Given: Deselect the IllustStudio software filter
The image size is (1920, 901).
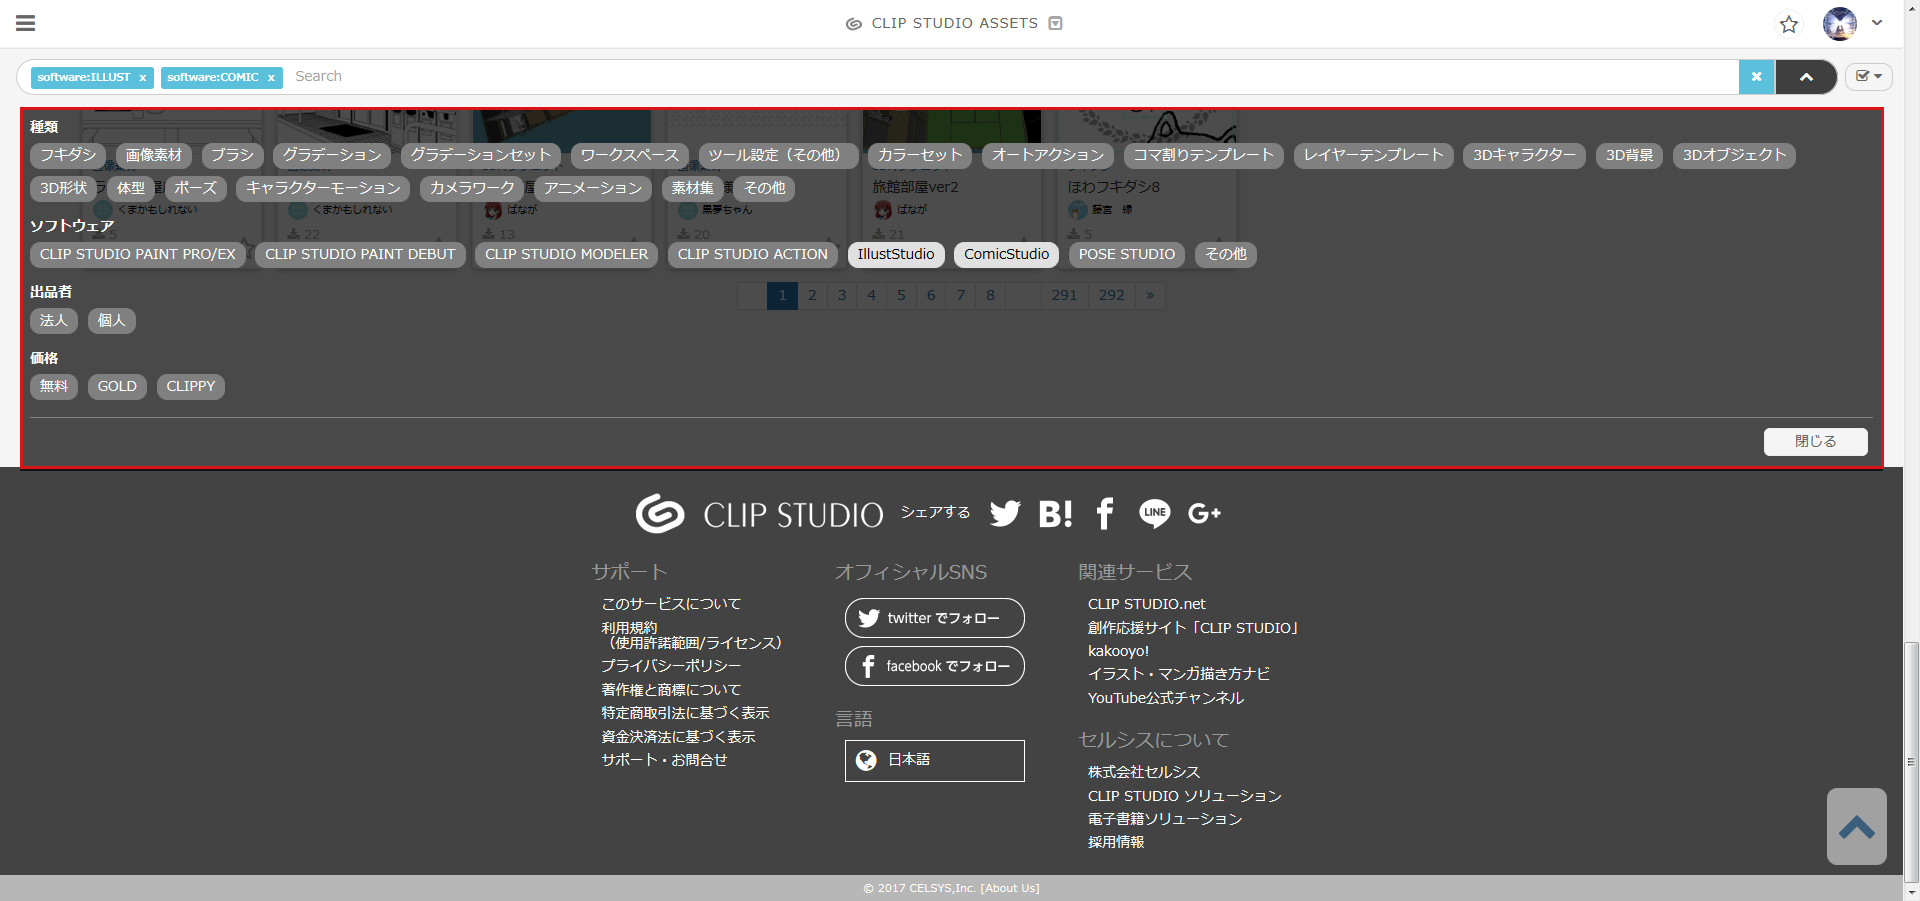Looking at the screenshot, I should pyautogui.click(x=896, y=254).
